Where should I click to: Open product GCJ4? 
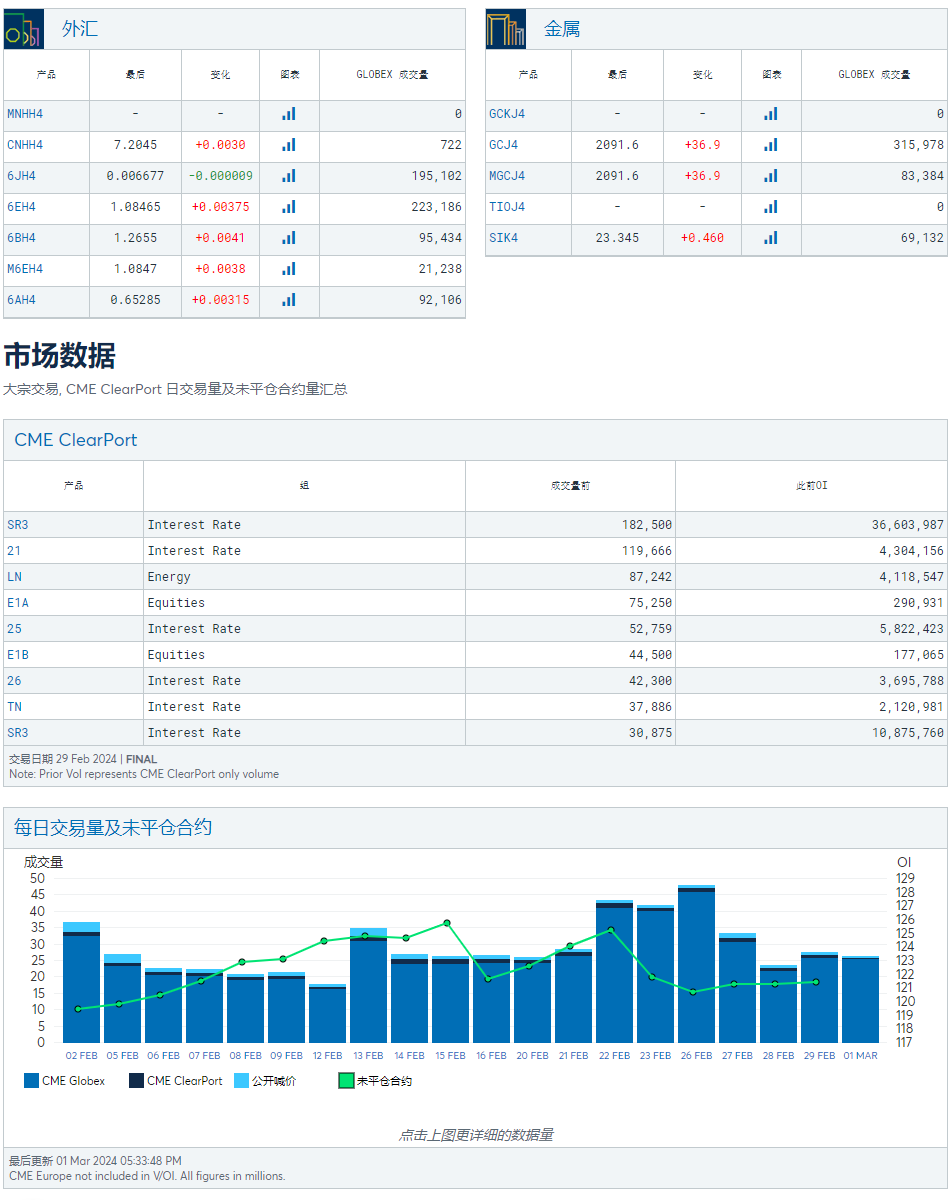(503, 145)
